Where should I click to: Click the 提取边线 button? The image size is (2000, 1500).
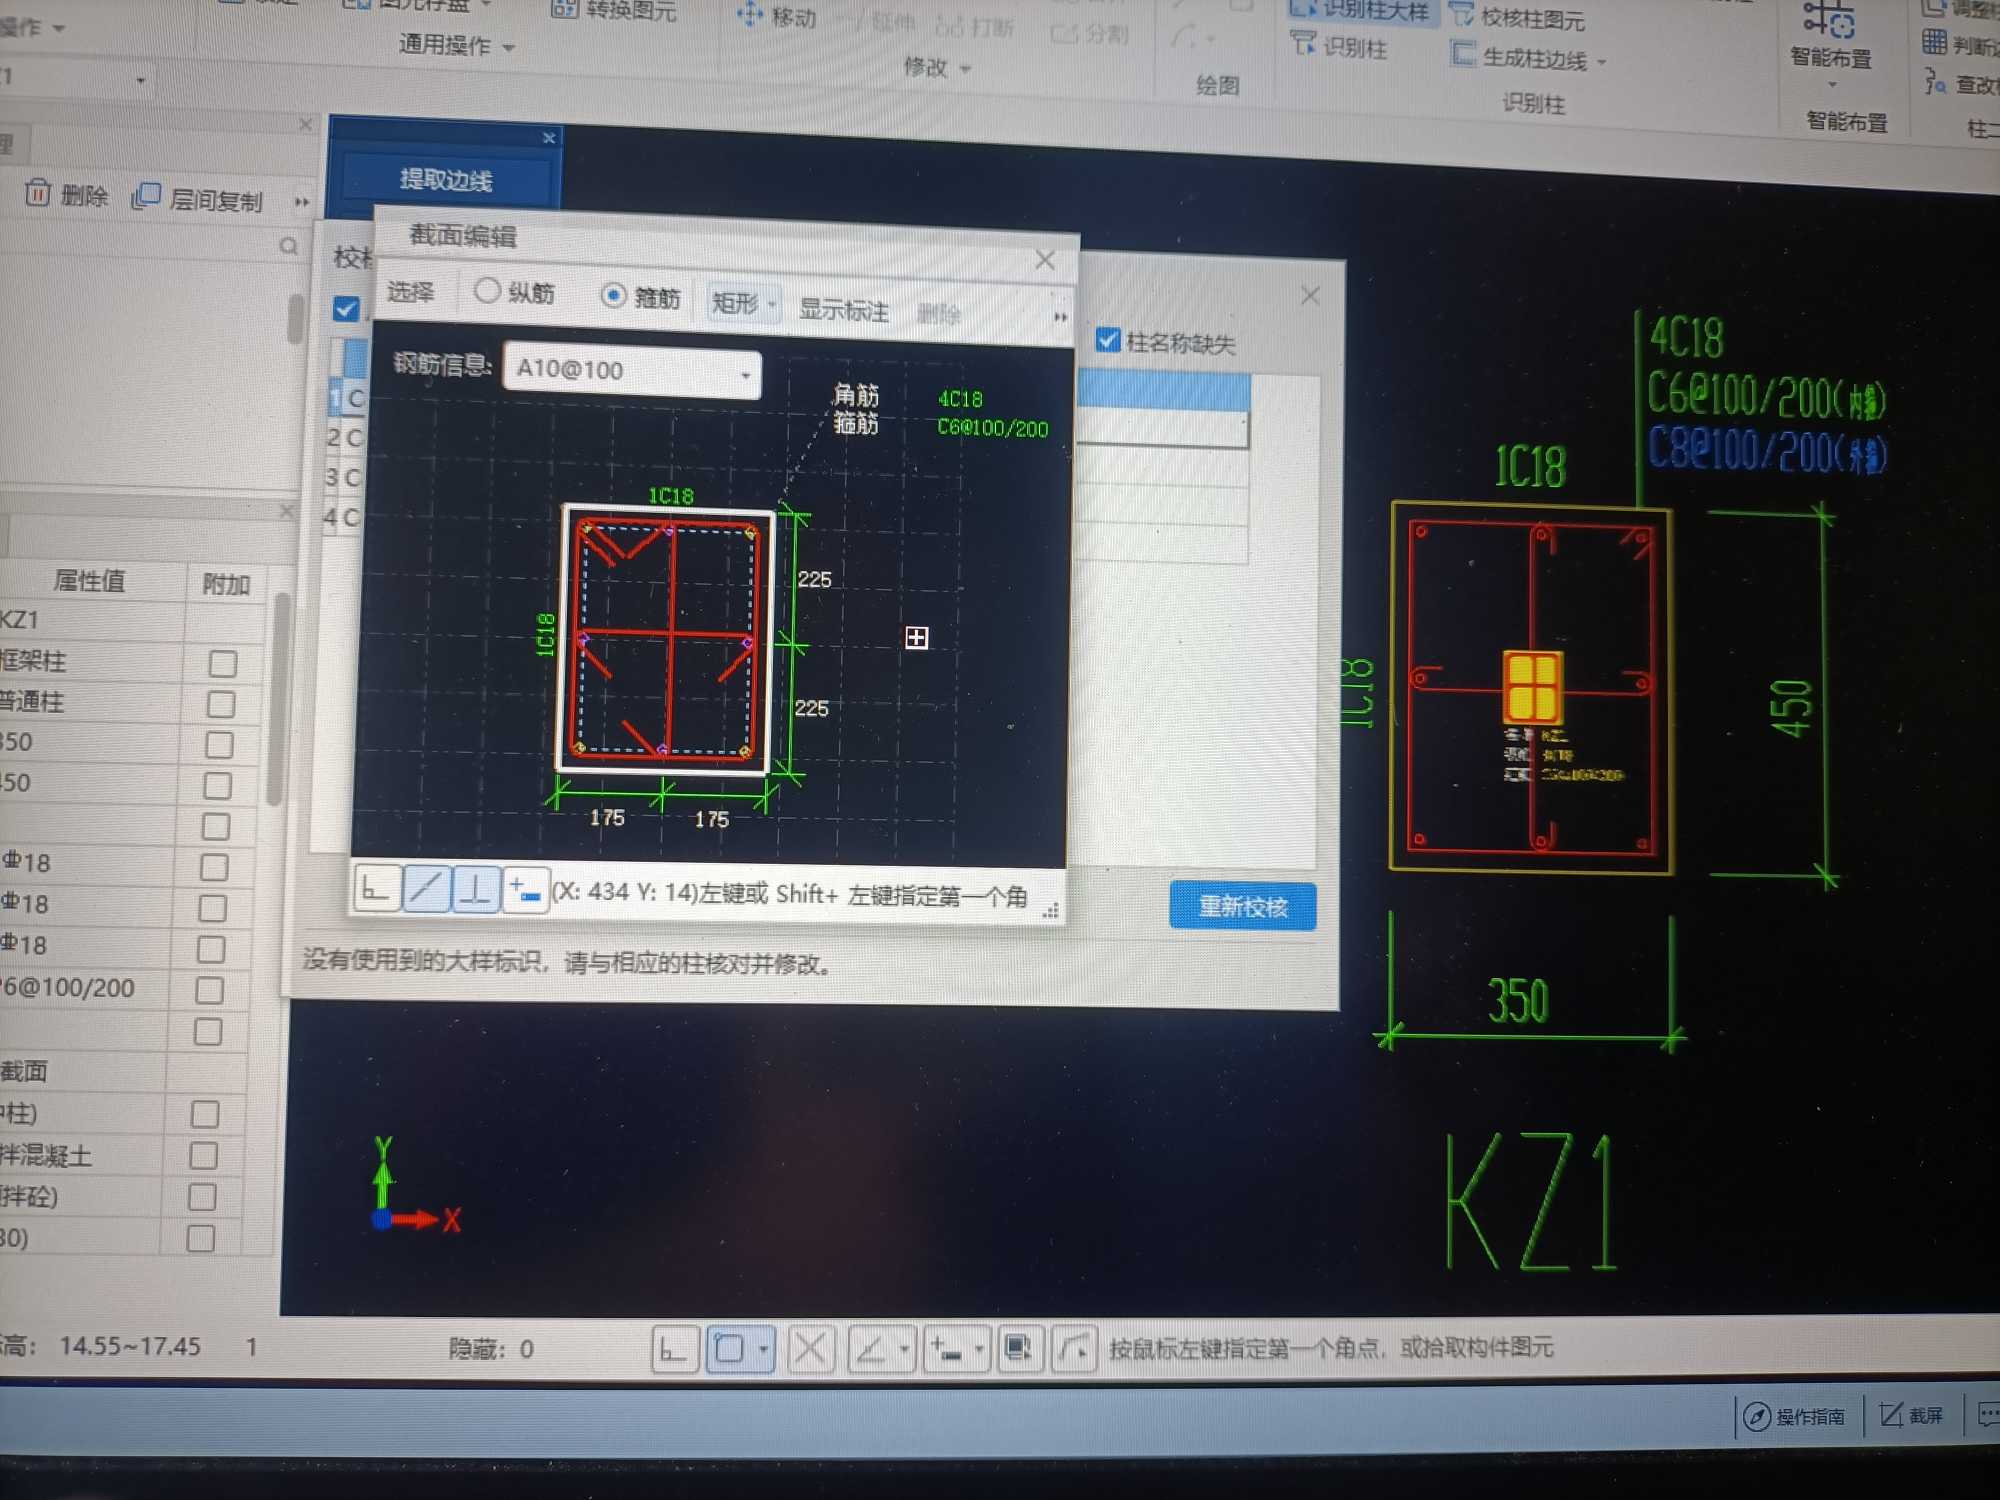446,180
